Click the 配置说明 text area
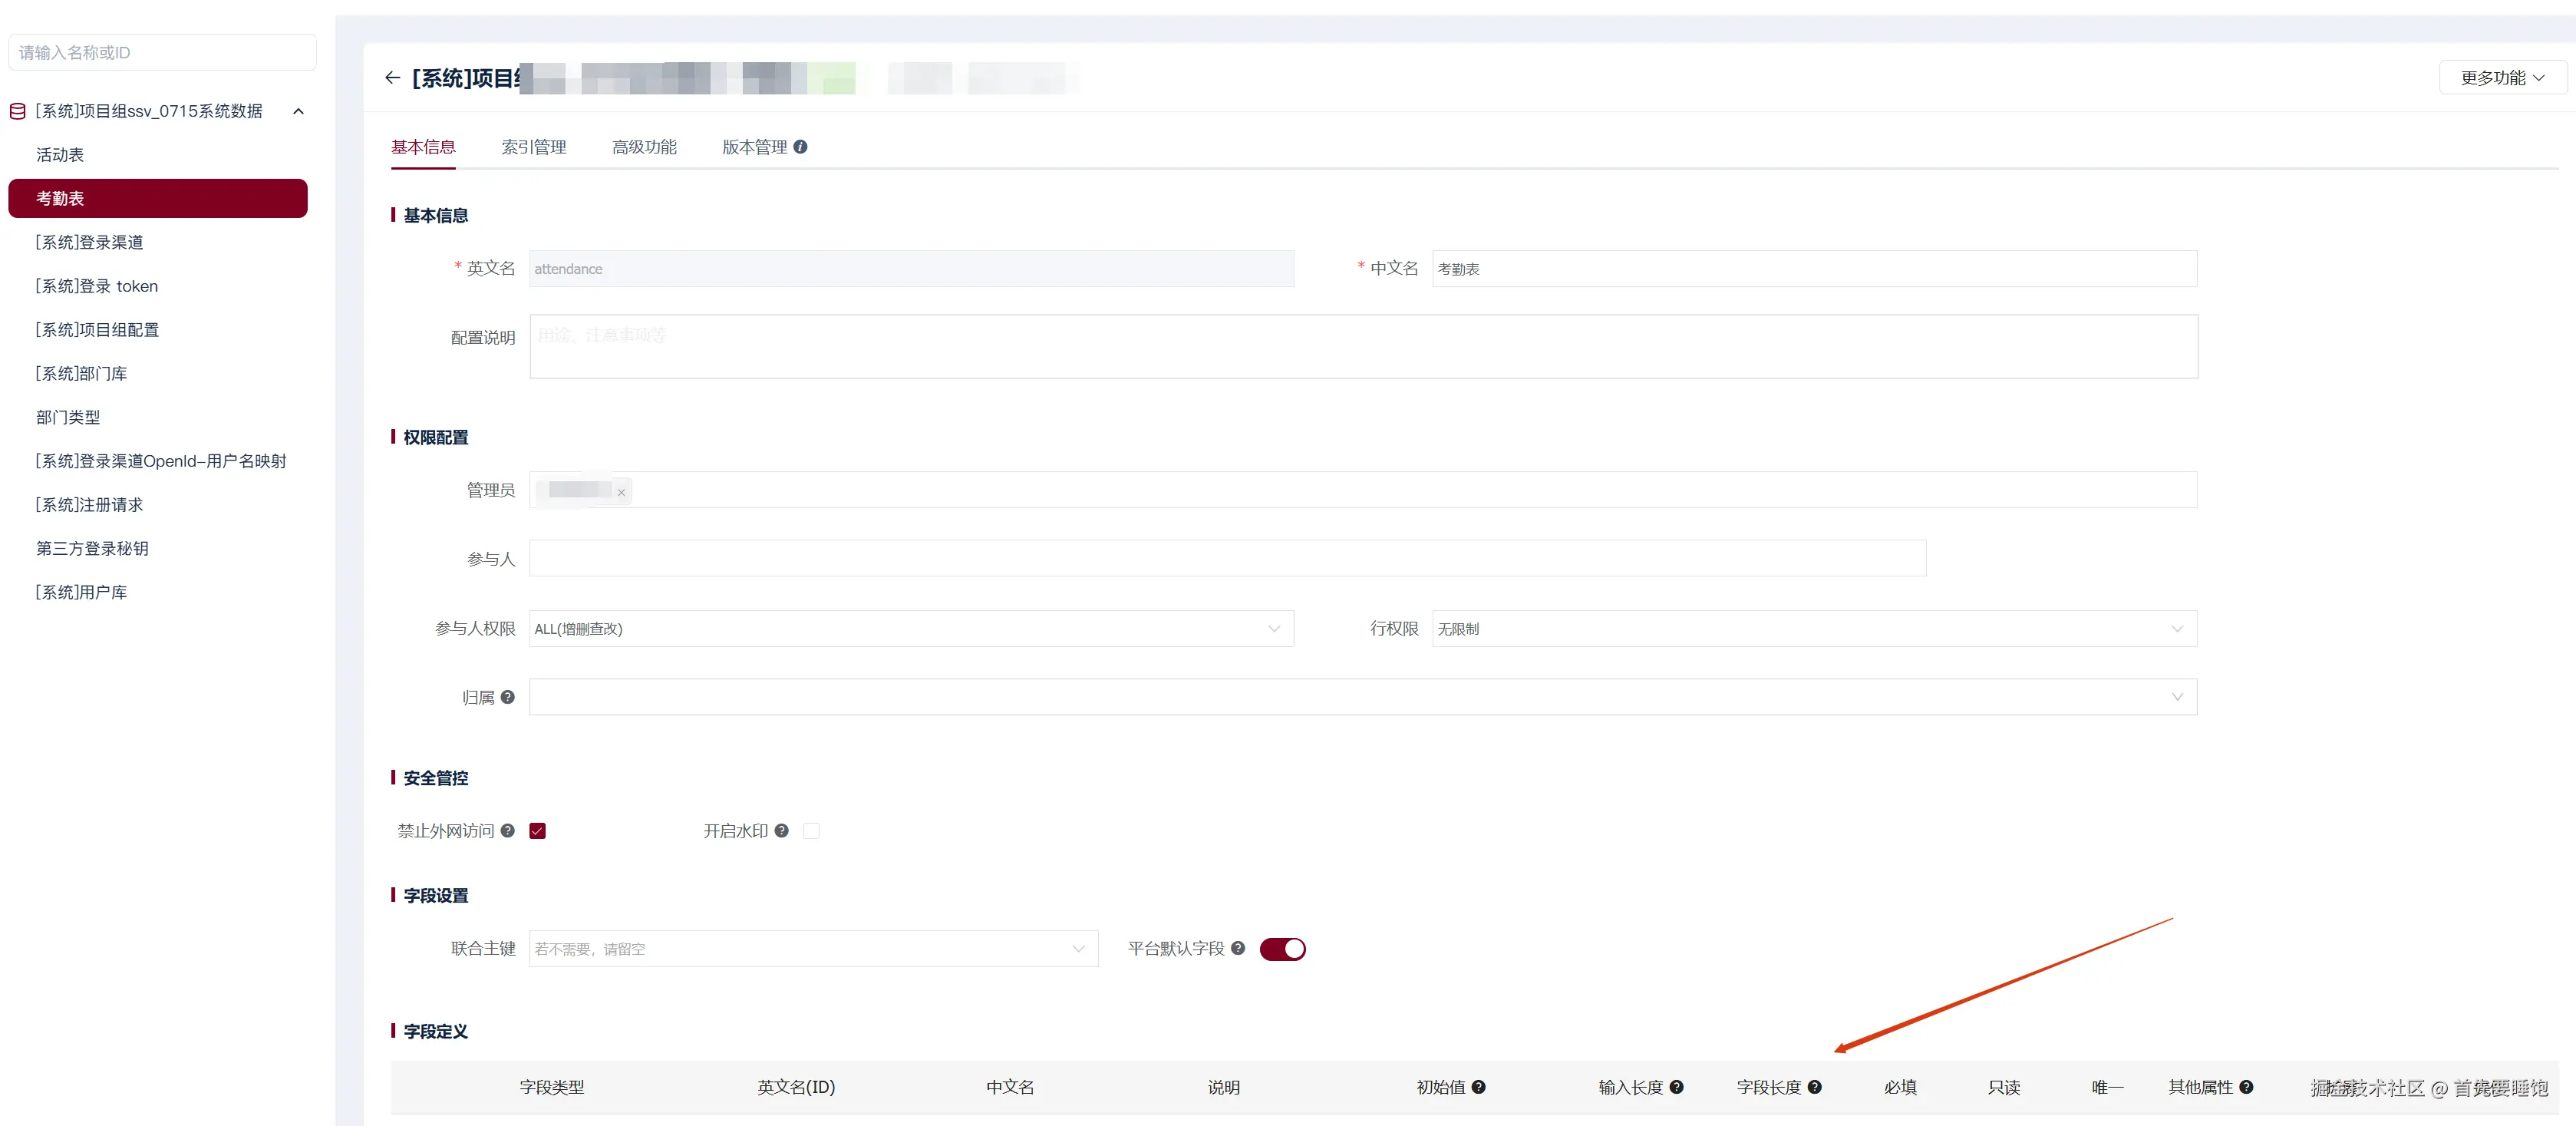This screenshot has width=2576, height=1126. pyautogui.click(x=1362, y=346)
